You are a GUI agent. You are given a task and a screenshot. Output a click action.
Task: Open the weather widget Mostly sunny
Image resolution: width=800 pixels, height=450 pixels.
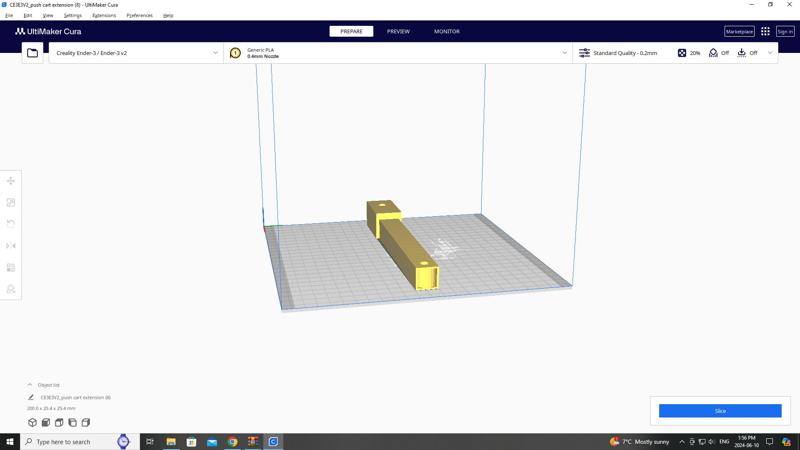click(639, 442)
